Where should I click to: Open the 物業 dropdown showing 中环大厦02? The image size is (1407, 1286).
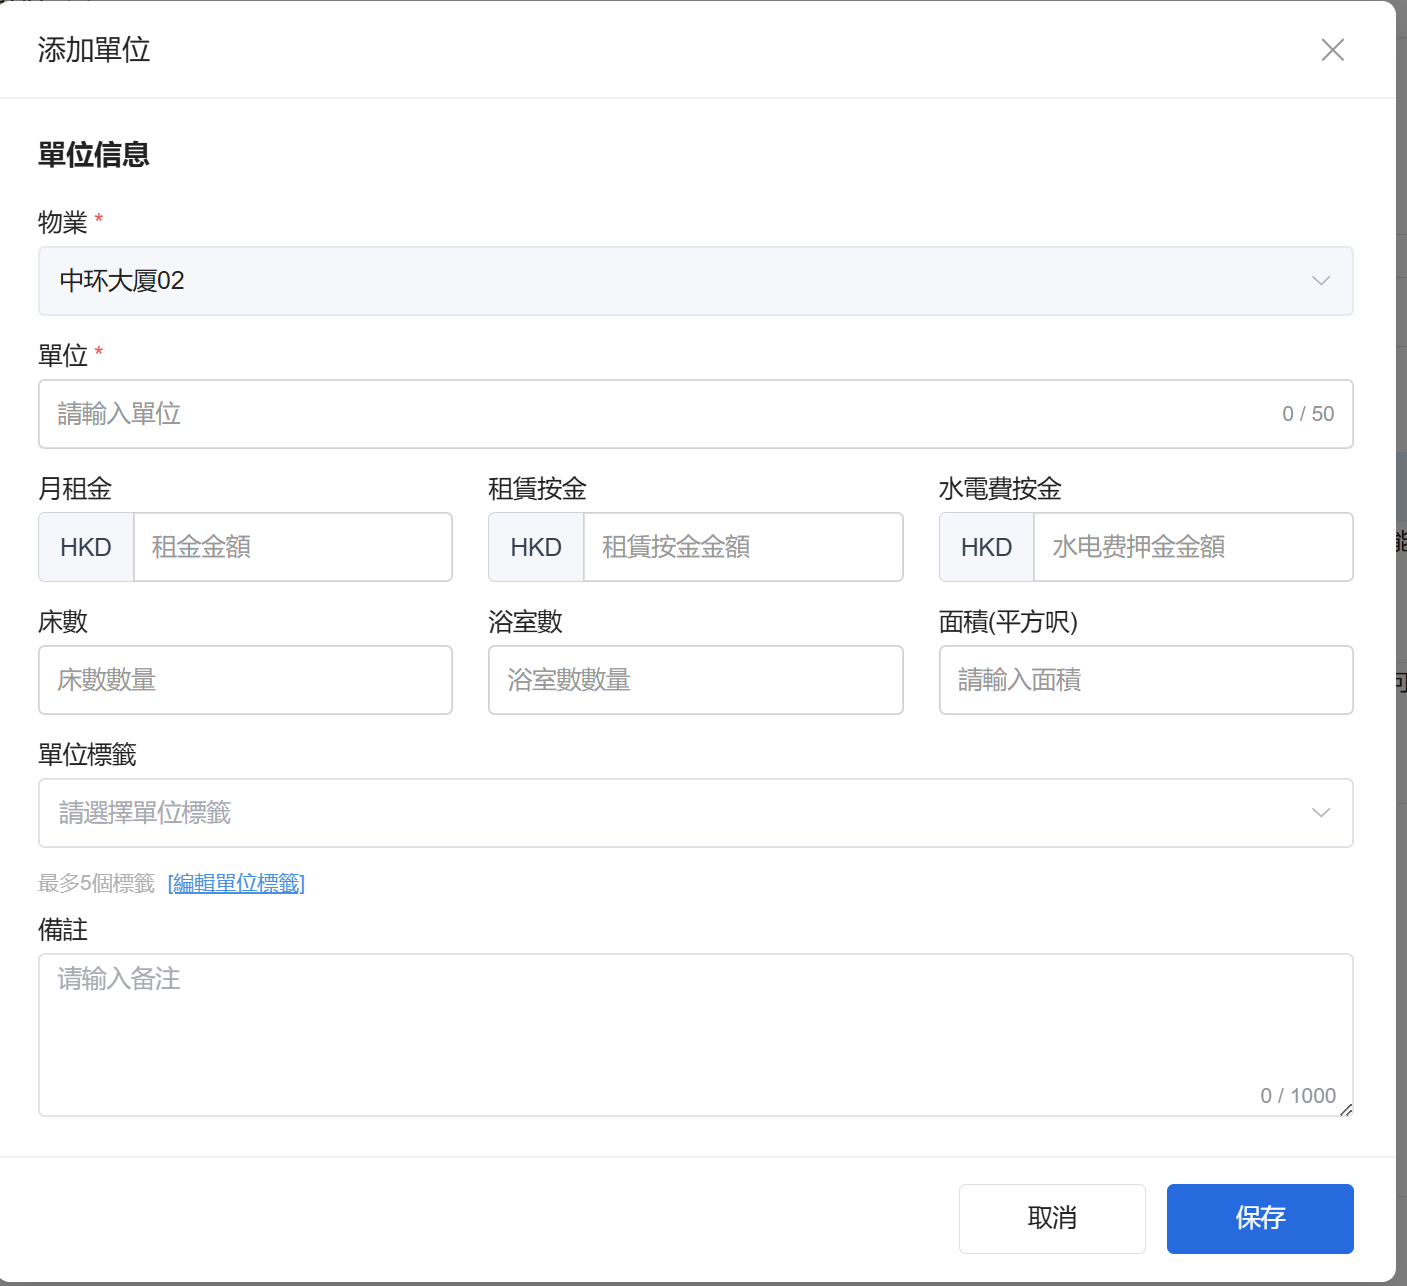click(680, 281)
